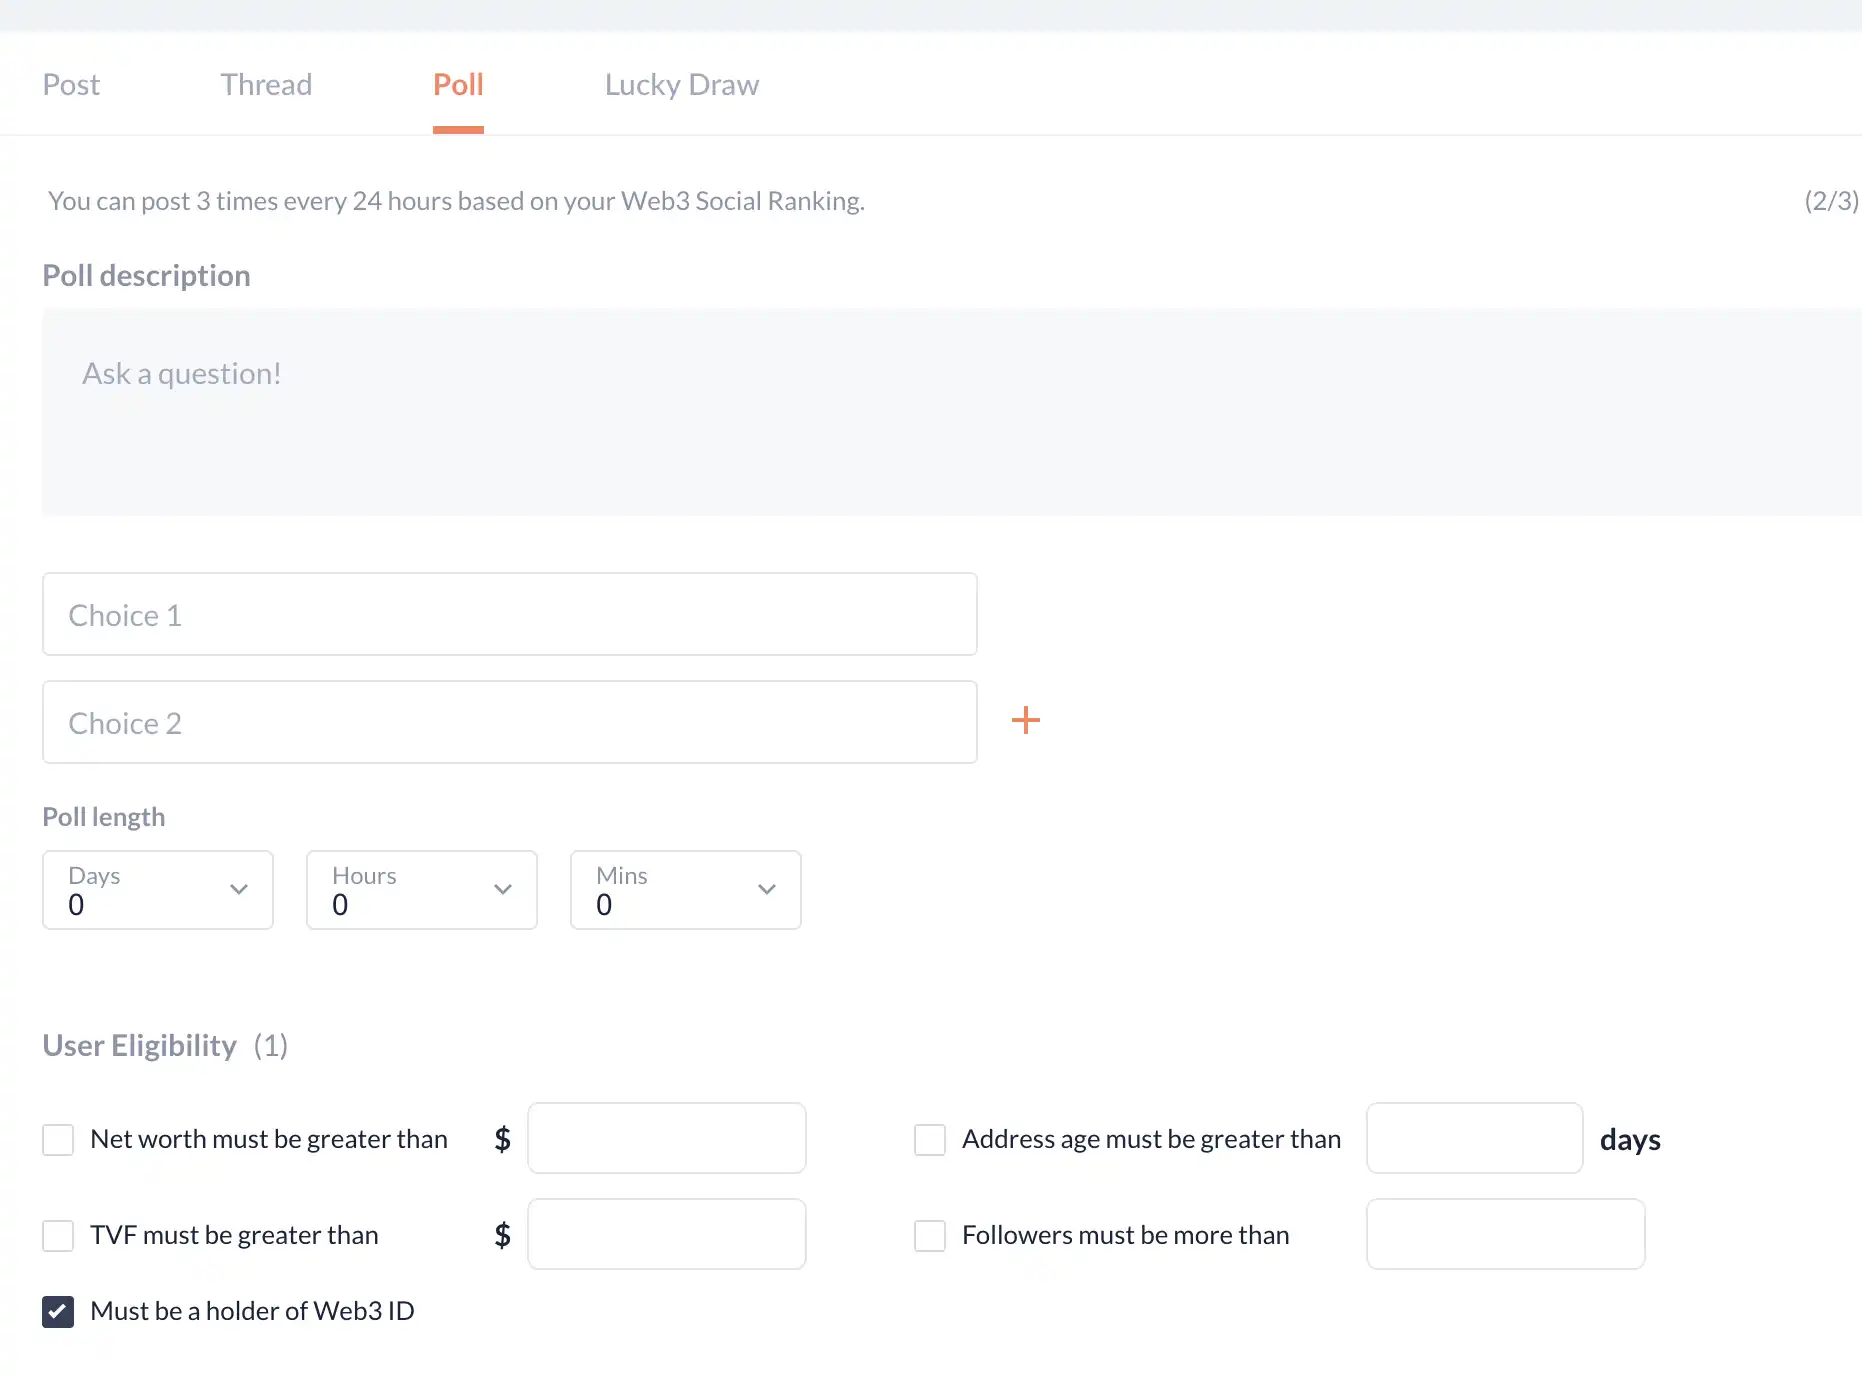Tick the TVF must be greater than checkbox

pyautogui.click(x=58, y=1236)
